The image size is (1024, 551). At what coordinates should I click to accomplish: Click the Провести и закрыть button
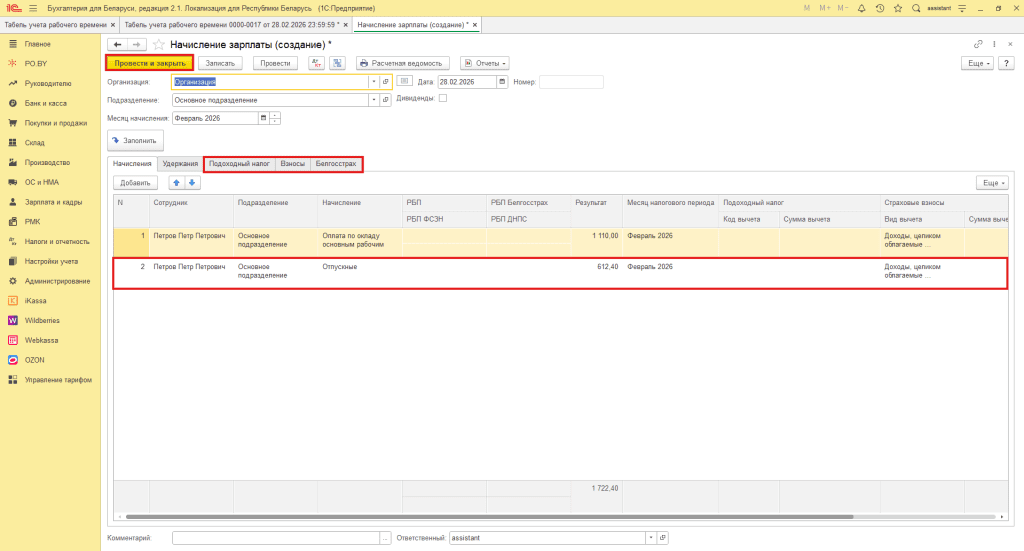pyautogui.click(x=149, y=63)
